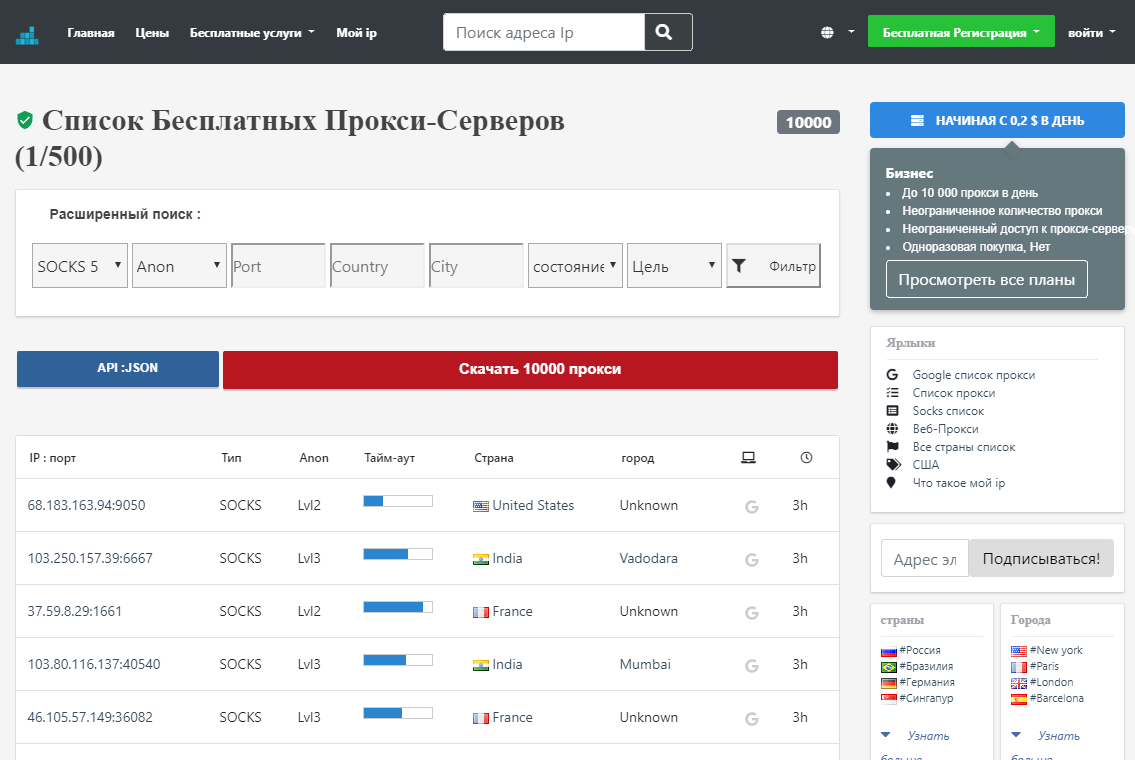
Task: Open the globe language selector
Action: (x=837, y=33)
